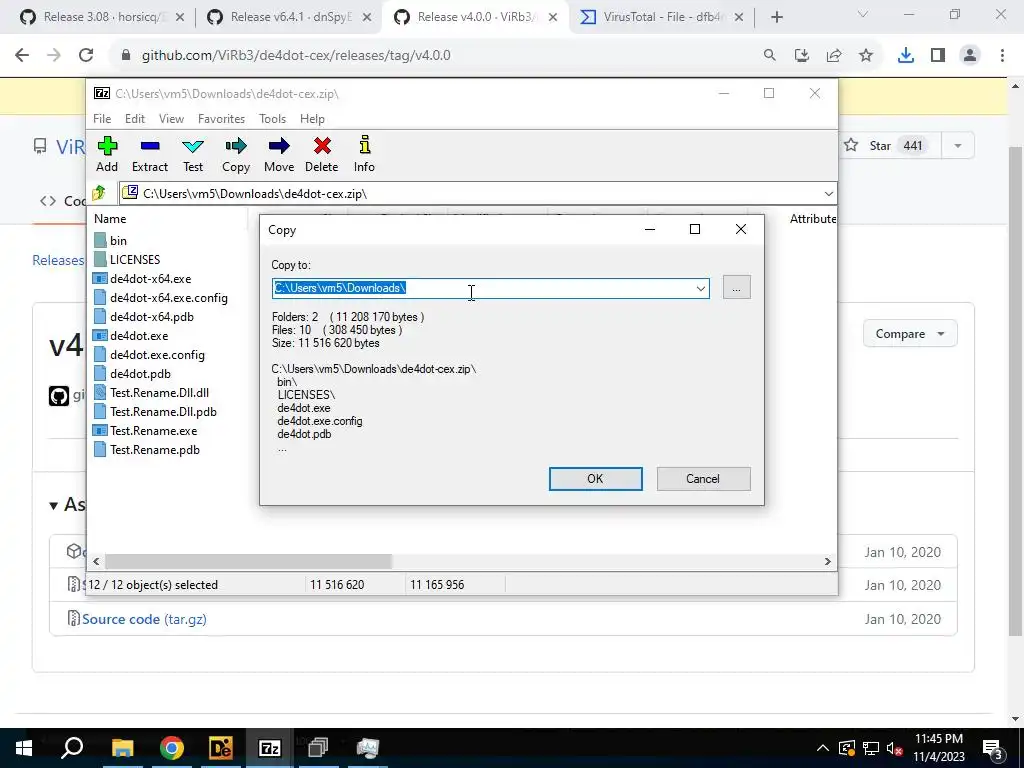Open the Chrome side panel icon

click(938, 56)
